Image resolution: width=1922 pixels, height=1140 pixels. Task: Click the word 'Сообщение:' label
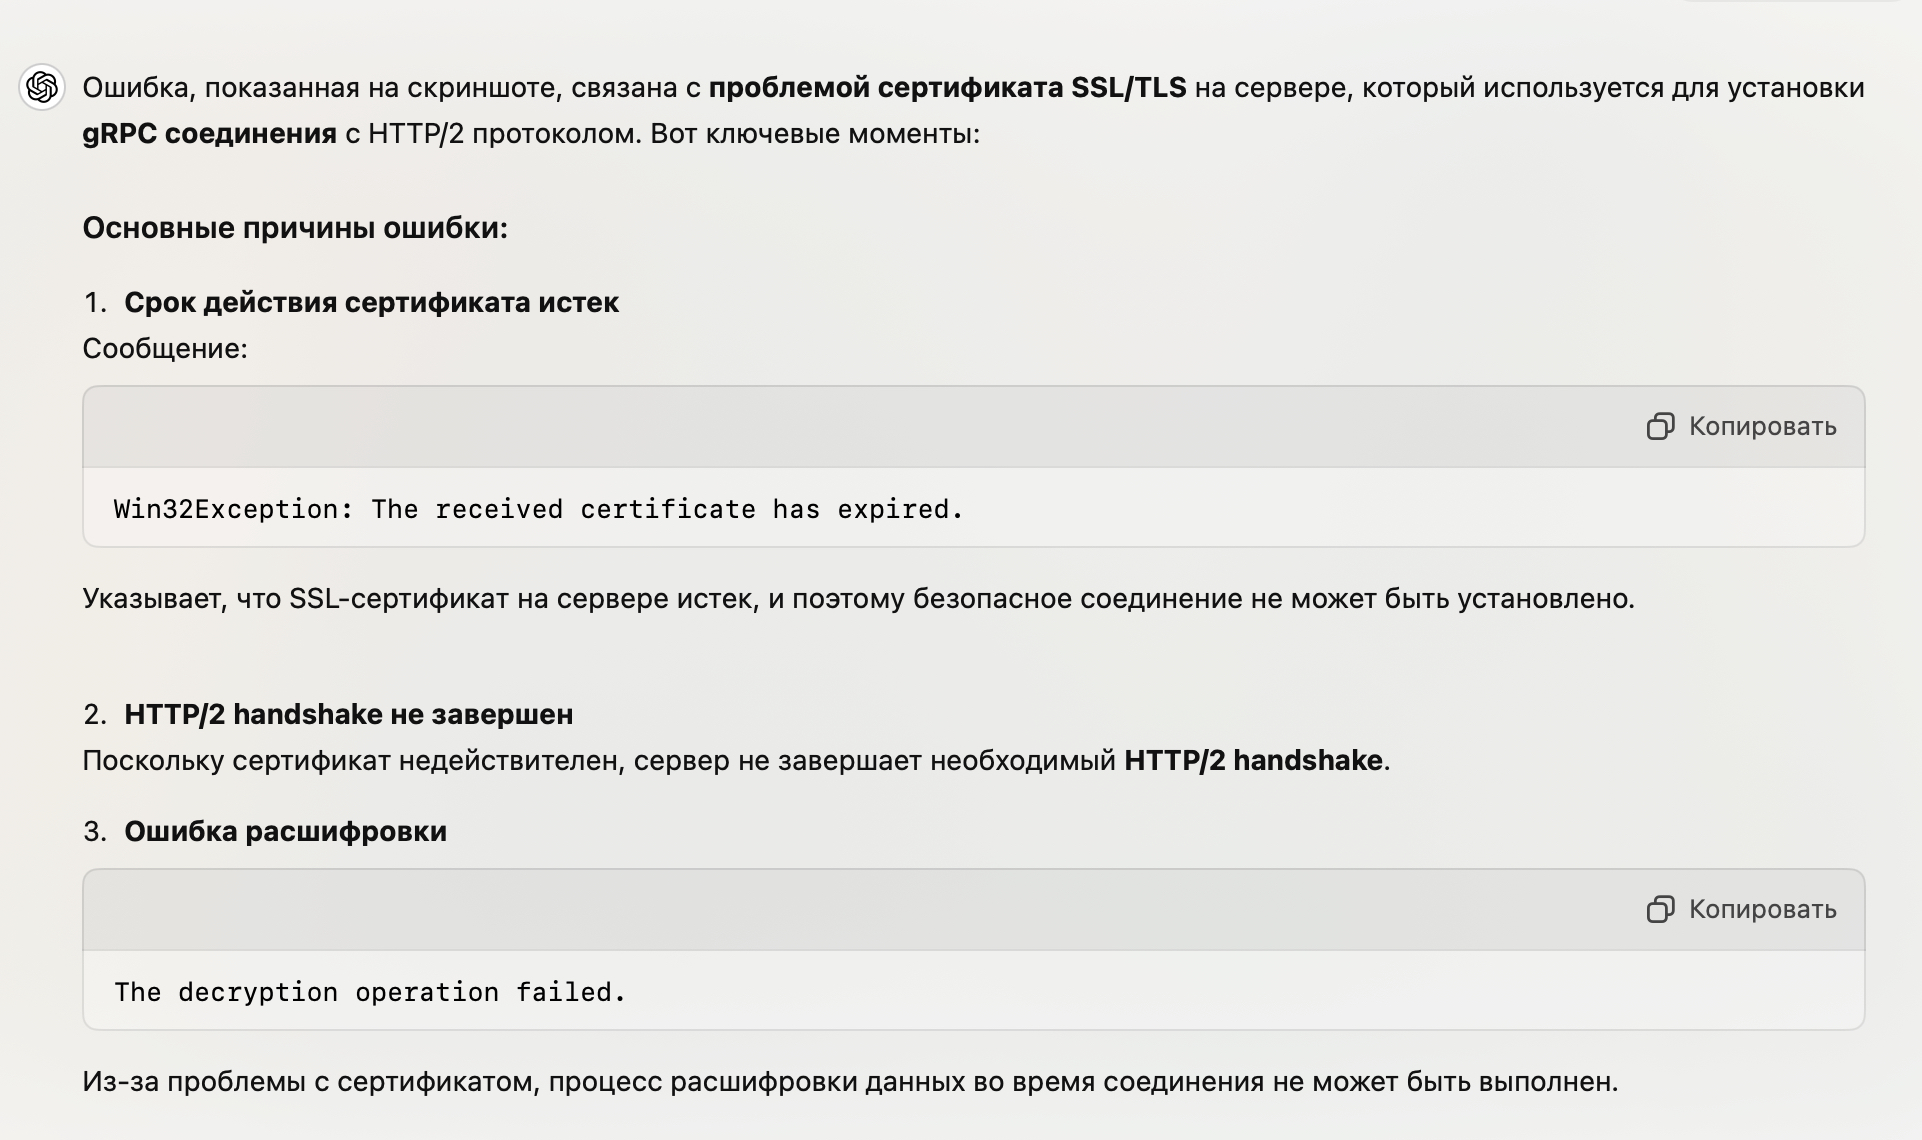click(x=165, y=348)
